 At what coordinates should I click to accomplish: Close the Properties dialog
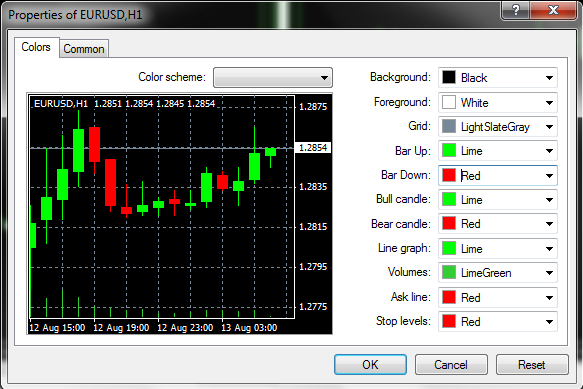click(x=553, y=10)
